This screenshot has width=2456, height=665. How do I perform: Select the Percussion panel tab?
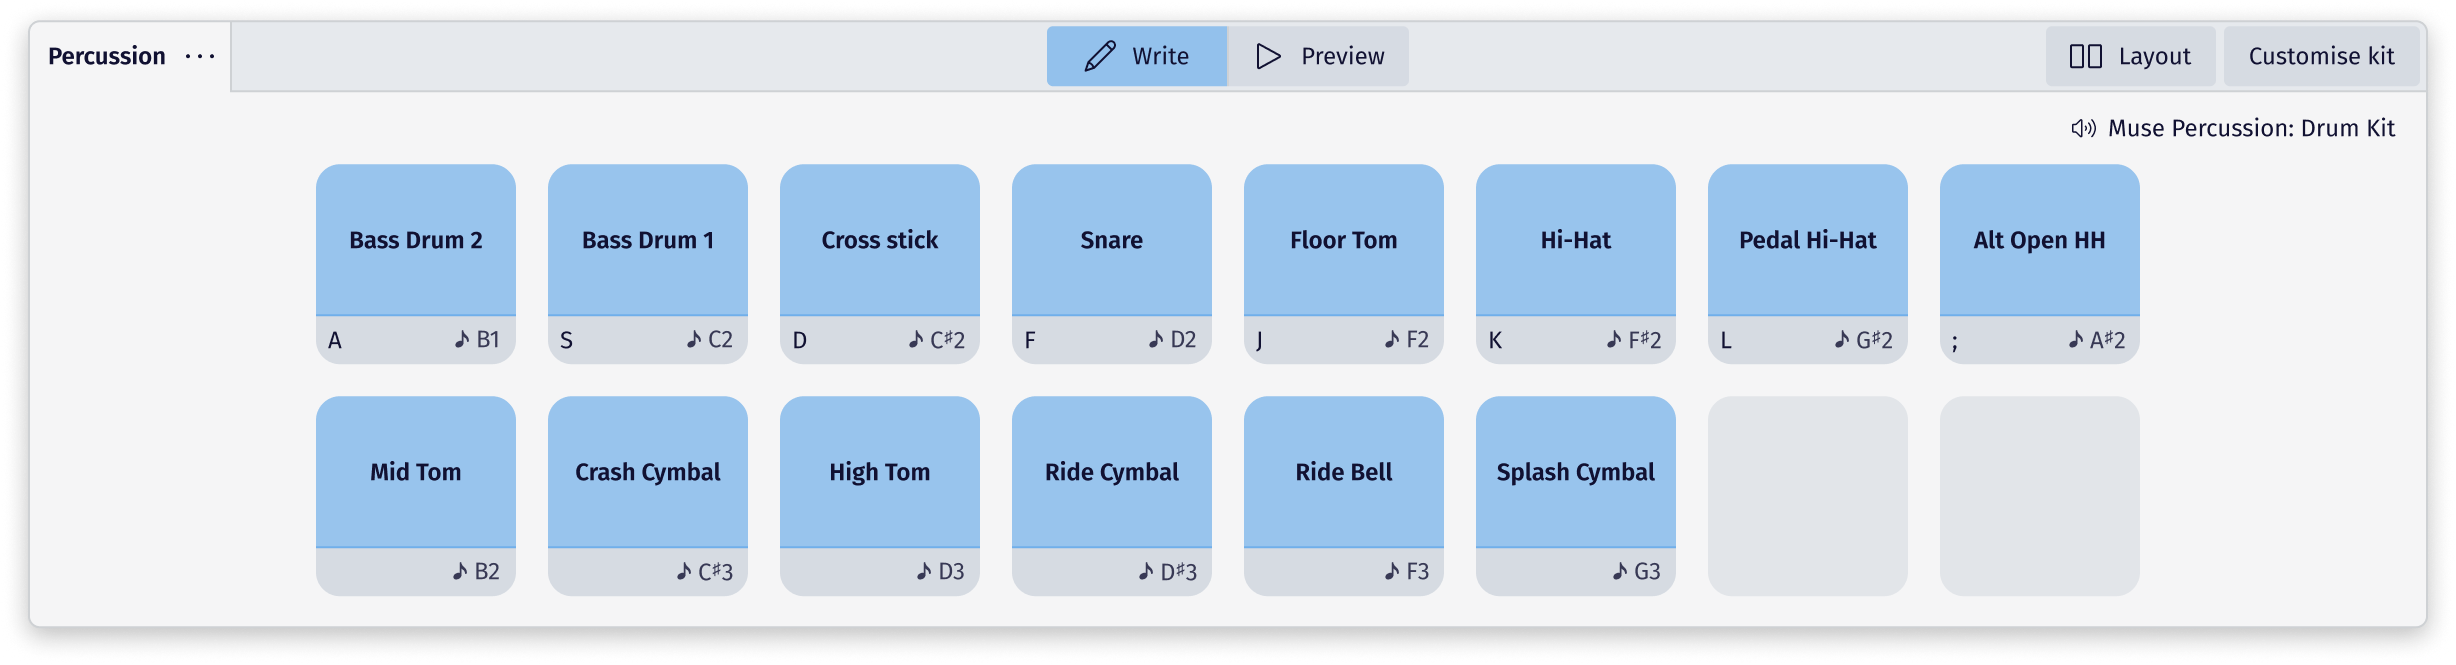click(107, 56)
